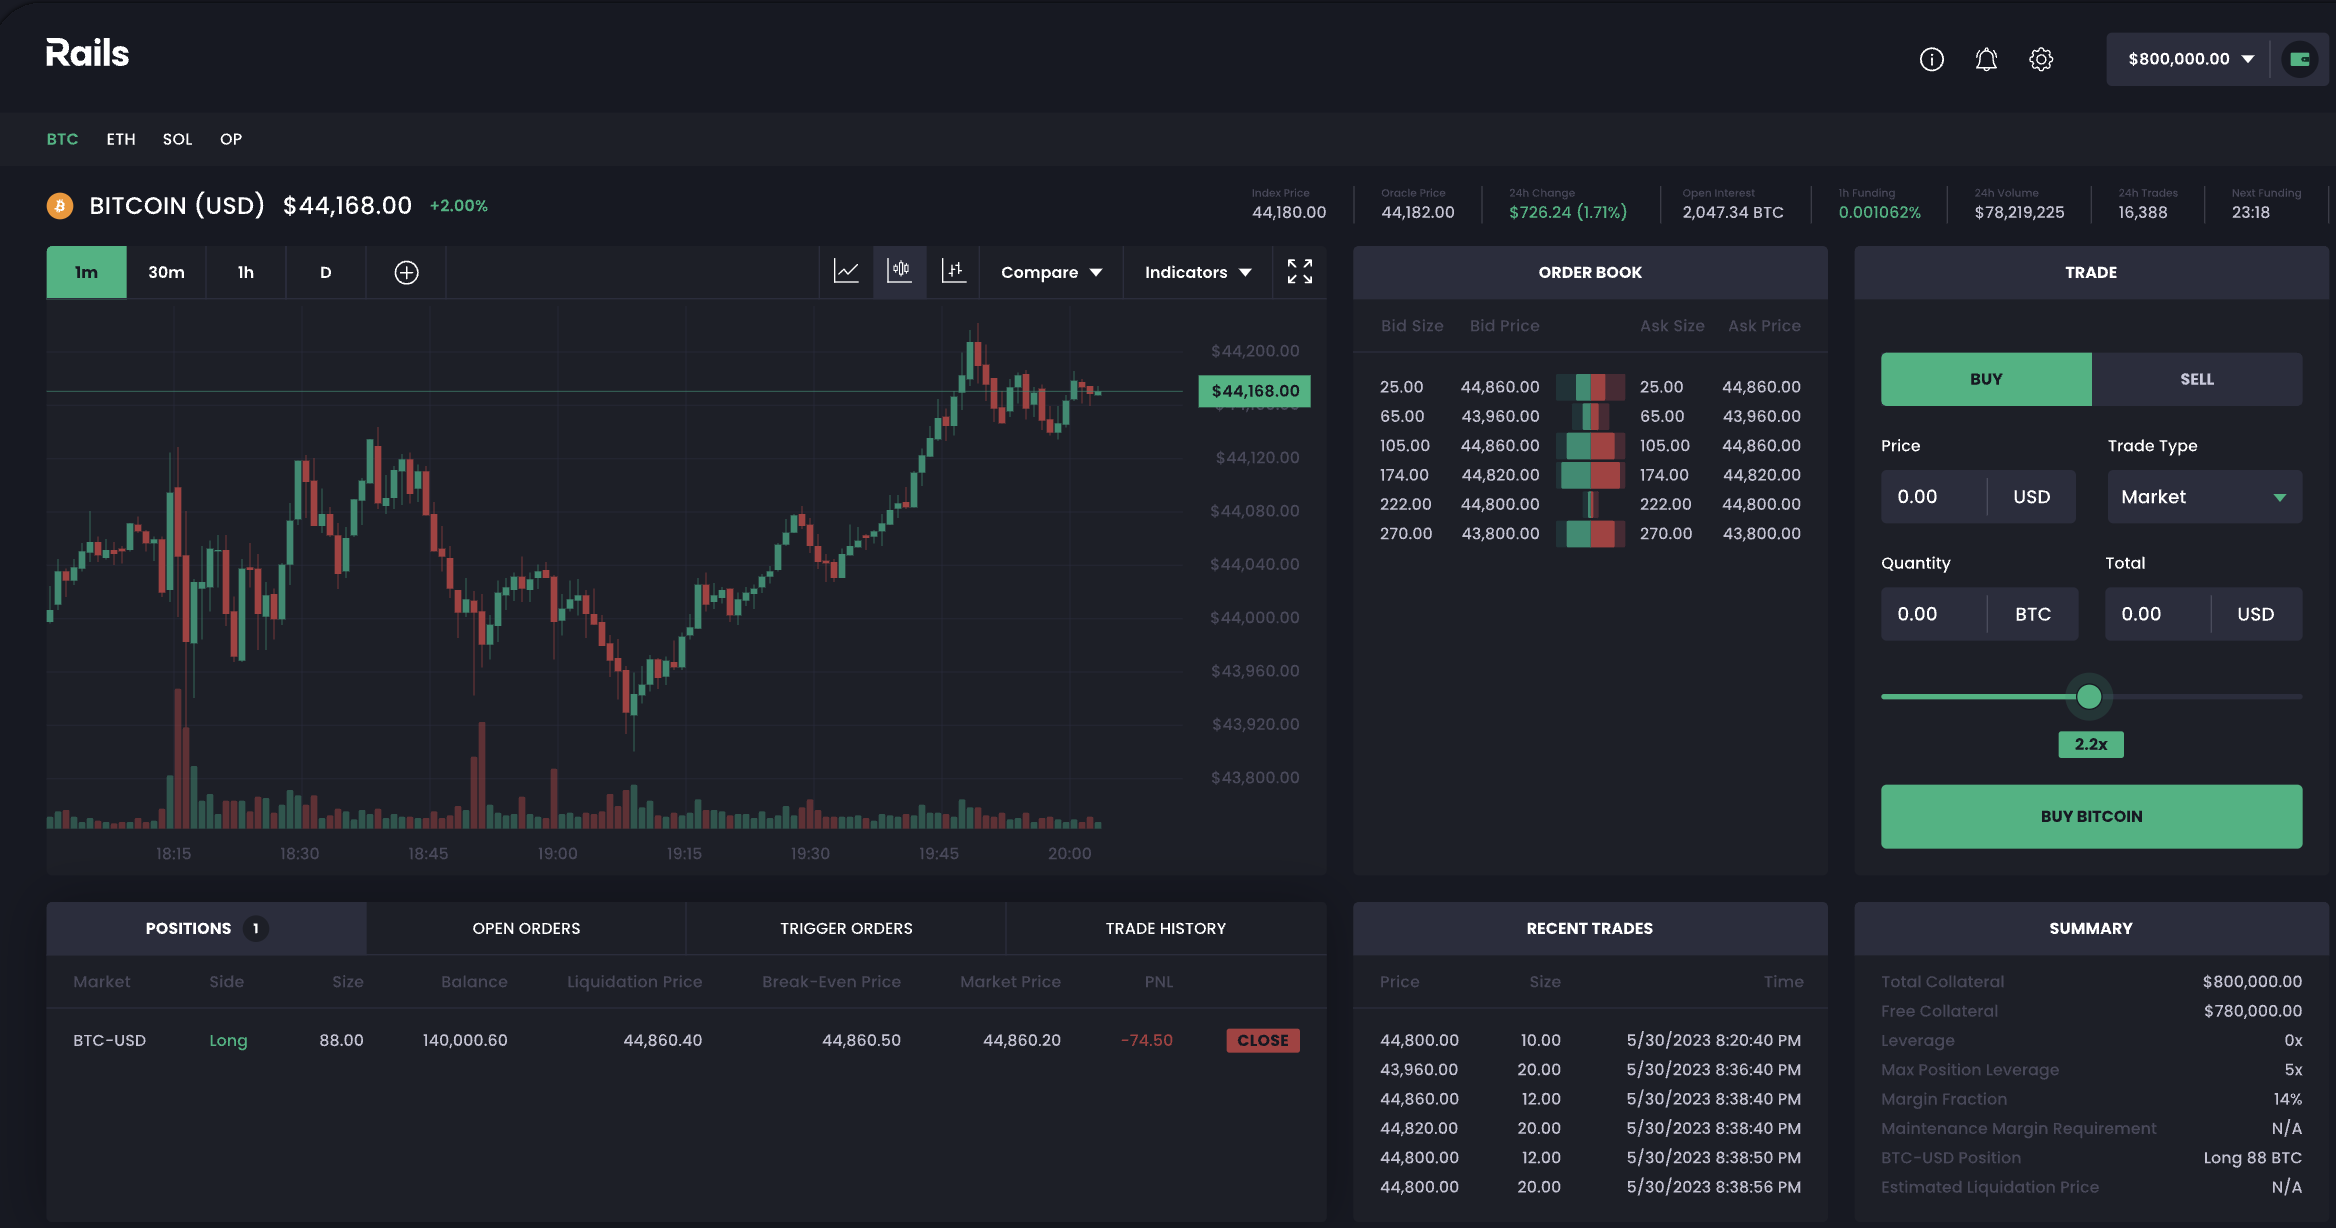Image resolution: width=2336 pixels, height=1228 pixels.
Task: Click the account/wallet dropdown icon
Action: click(x=2245, y=59)
